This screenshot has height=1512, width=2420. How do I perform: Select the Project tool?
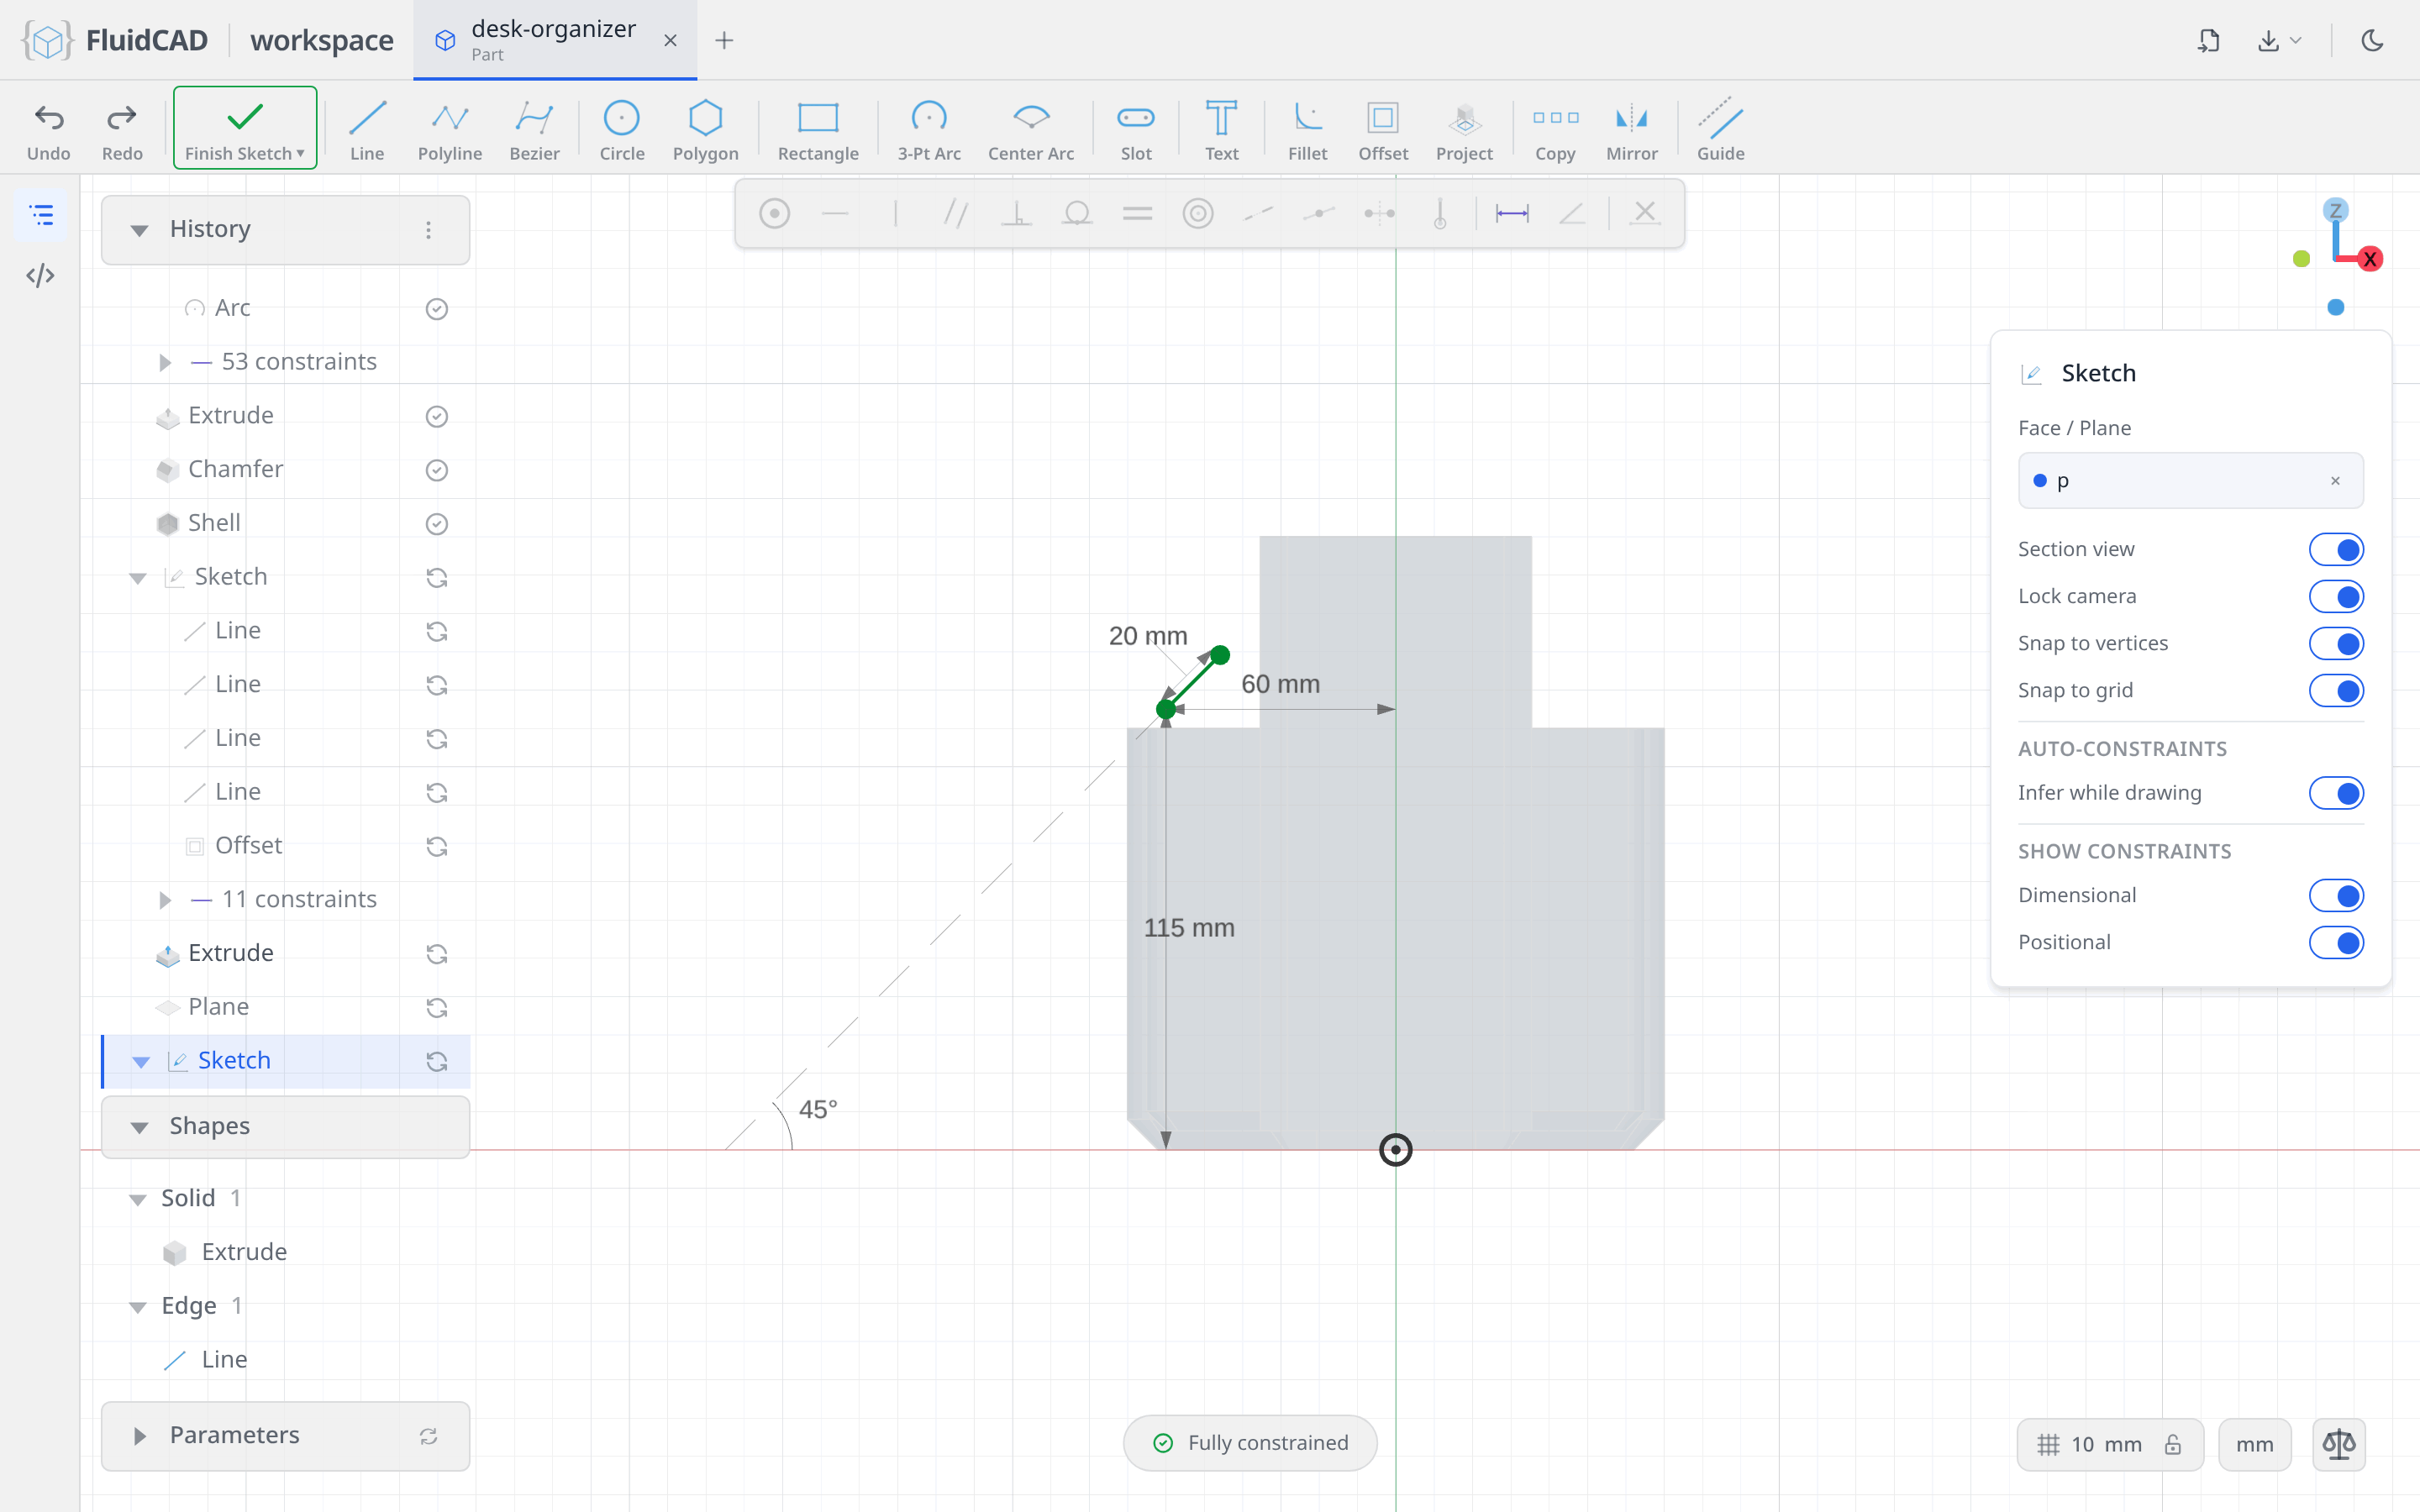[1464, 129]
